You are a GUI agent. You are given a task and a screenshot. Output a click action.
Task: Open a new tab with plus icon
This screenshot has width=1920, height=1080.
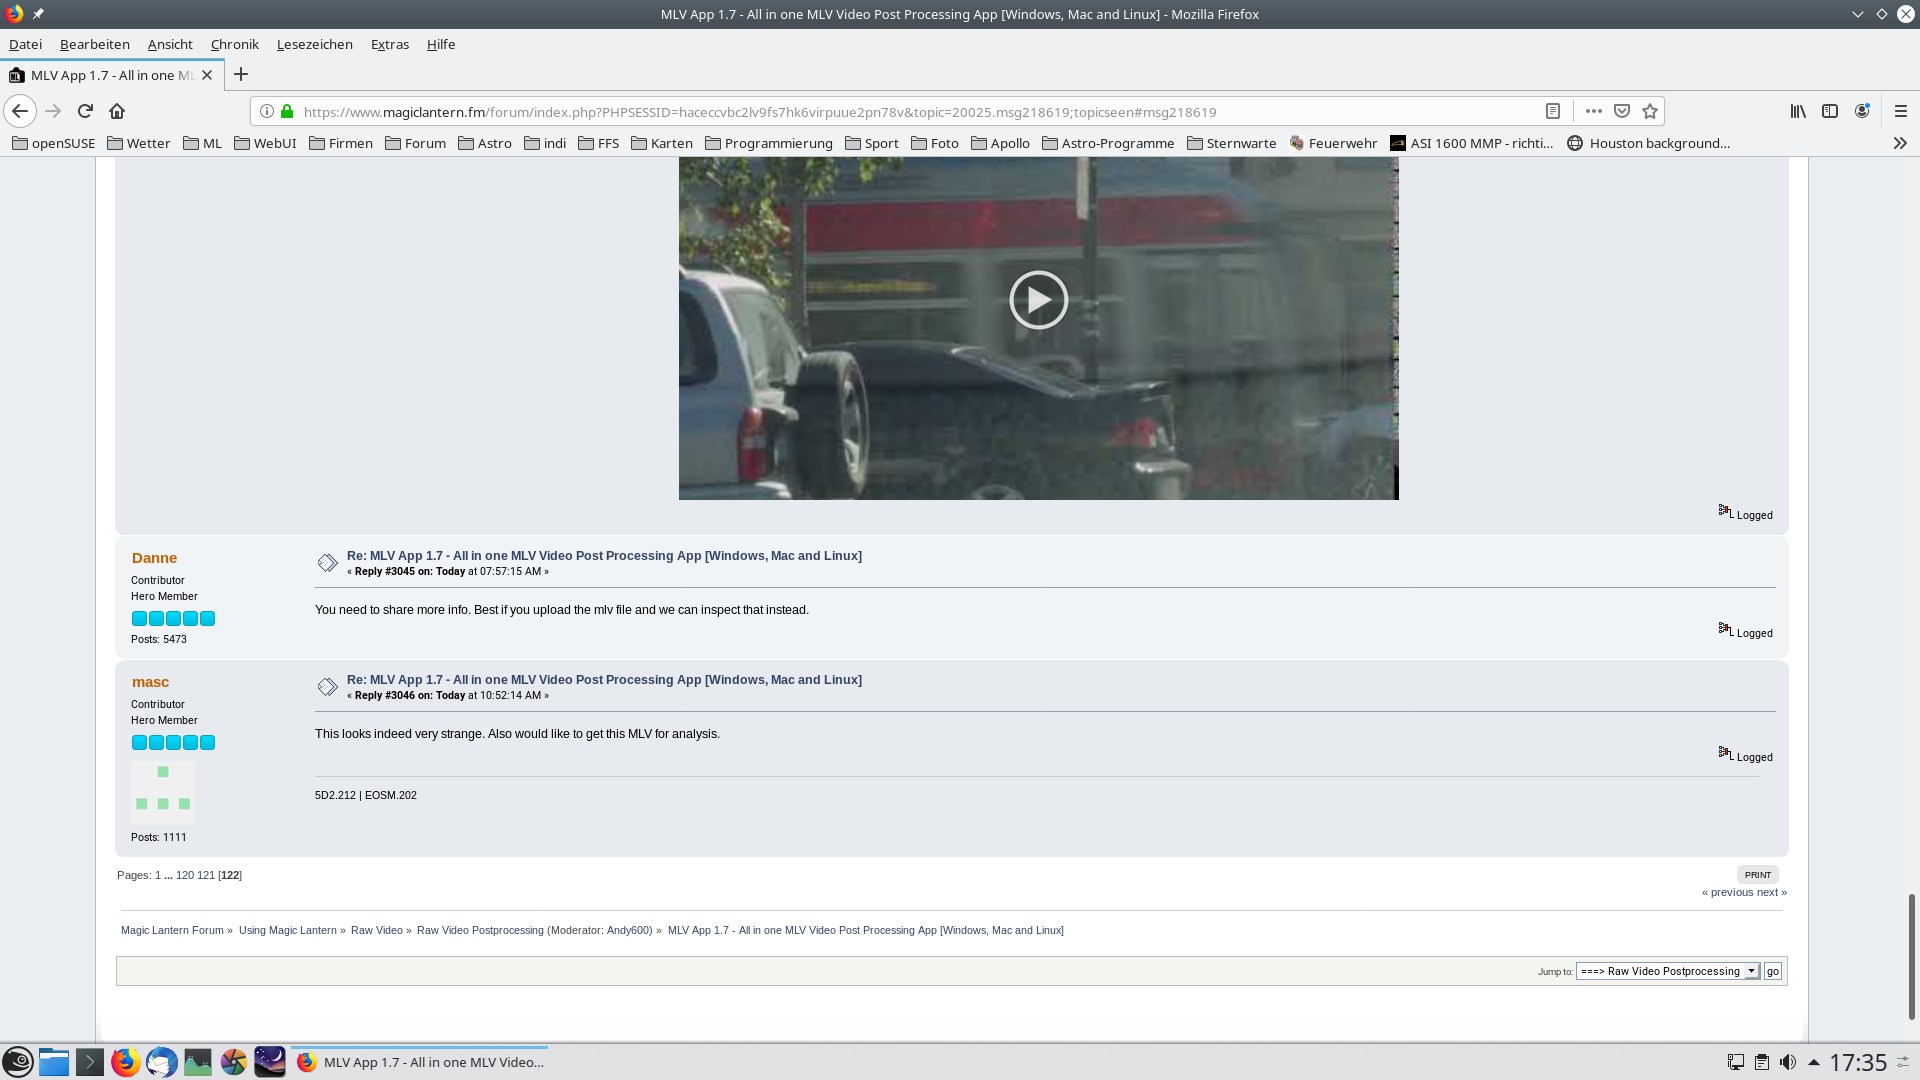coord(241,75)
